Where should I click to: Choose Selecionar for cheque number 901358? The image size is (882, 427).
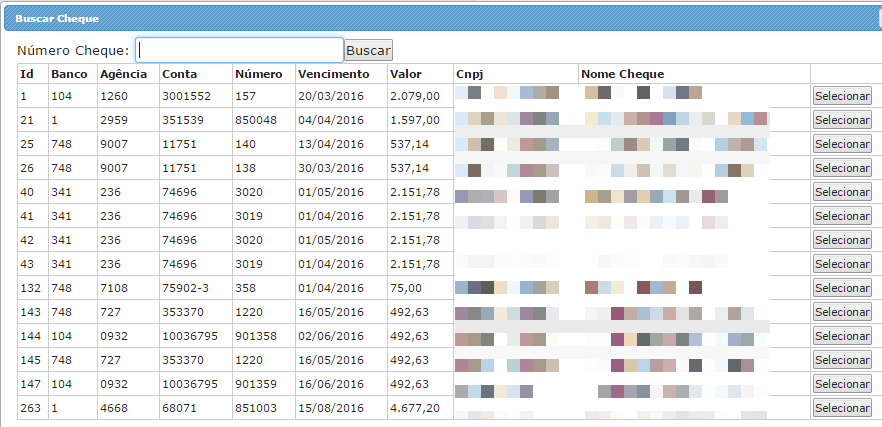(x=842, y=336)
